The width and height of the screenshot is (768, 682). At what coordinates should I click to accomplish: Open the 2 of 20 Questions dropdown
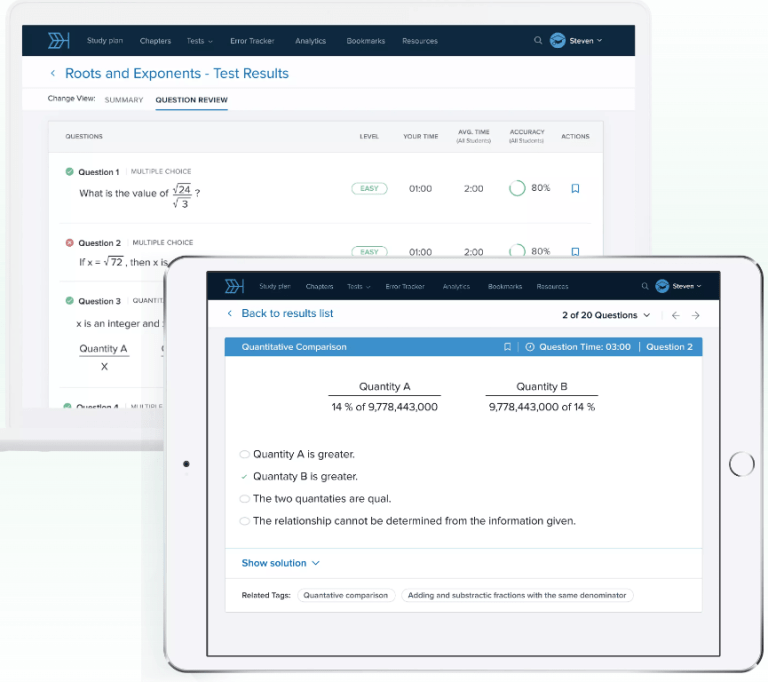tap(606, 315)
